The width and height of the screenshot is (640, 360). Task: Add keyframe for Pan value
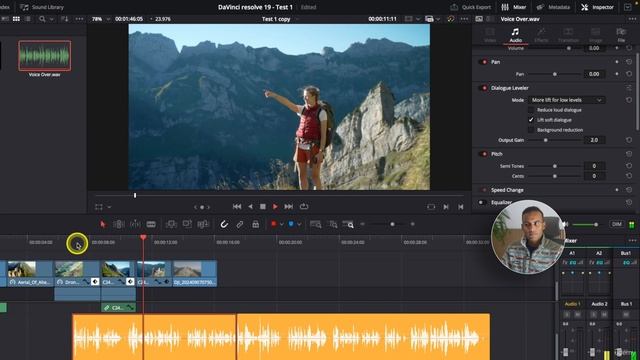pos(617,74)
